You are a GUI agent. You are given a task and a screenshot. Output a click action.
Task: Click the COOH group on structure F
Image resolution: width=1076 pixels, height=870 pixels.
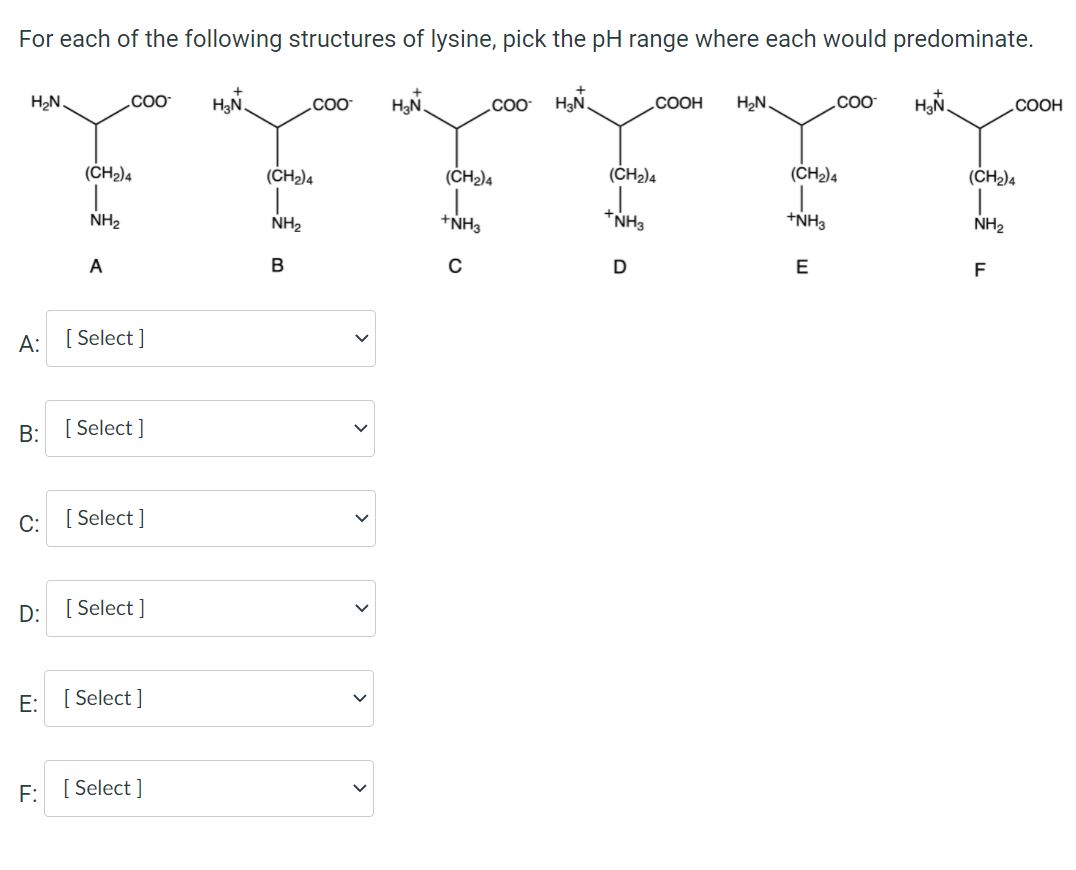(1037, 103)
